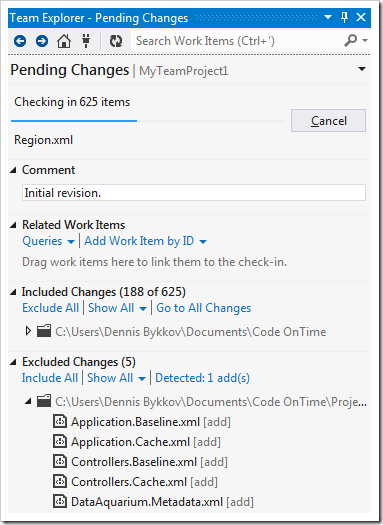The image size is (383, 525).
Task: Open Add Work Item by ID
Action: coord(145,241)
